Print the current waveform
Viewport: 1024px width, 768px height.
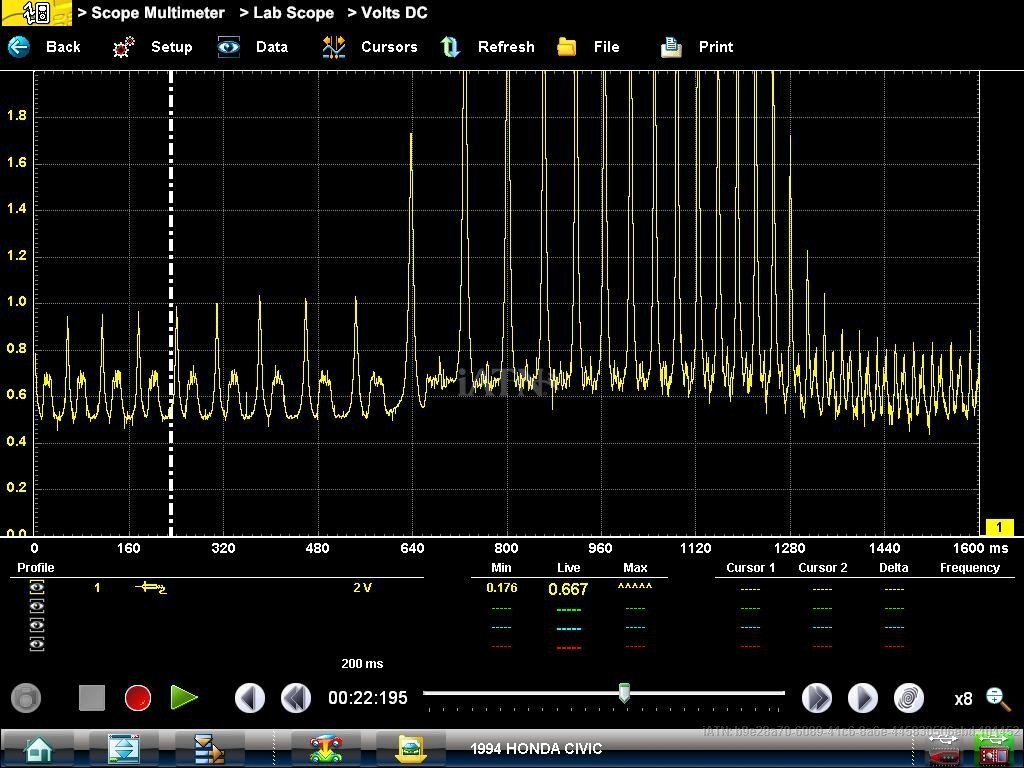[x=671, y=47]
